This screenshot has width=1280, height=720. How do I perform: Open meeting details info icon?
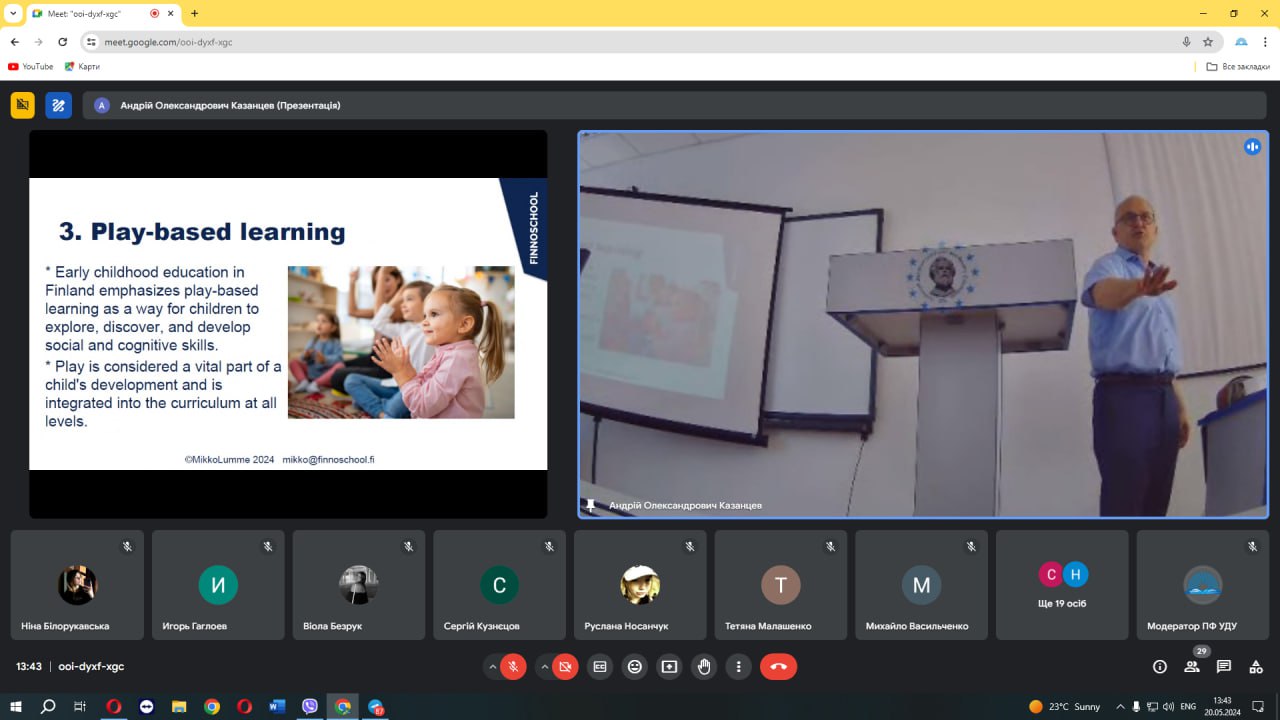coord(1159,667)
